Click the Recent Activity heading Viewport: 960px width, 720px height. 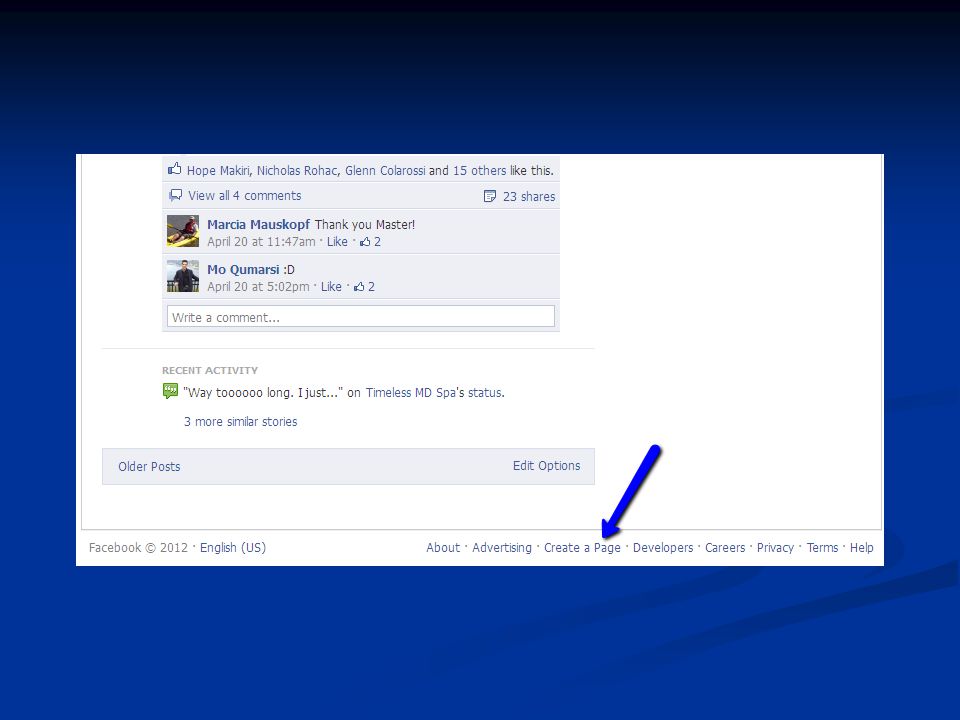[210, 370]
